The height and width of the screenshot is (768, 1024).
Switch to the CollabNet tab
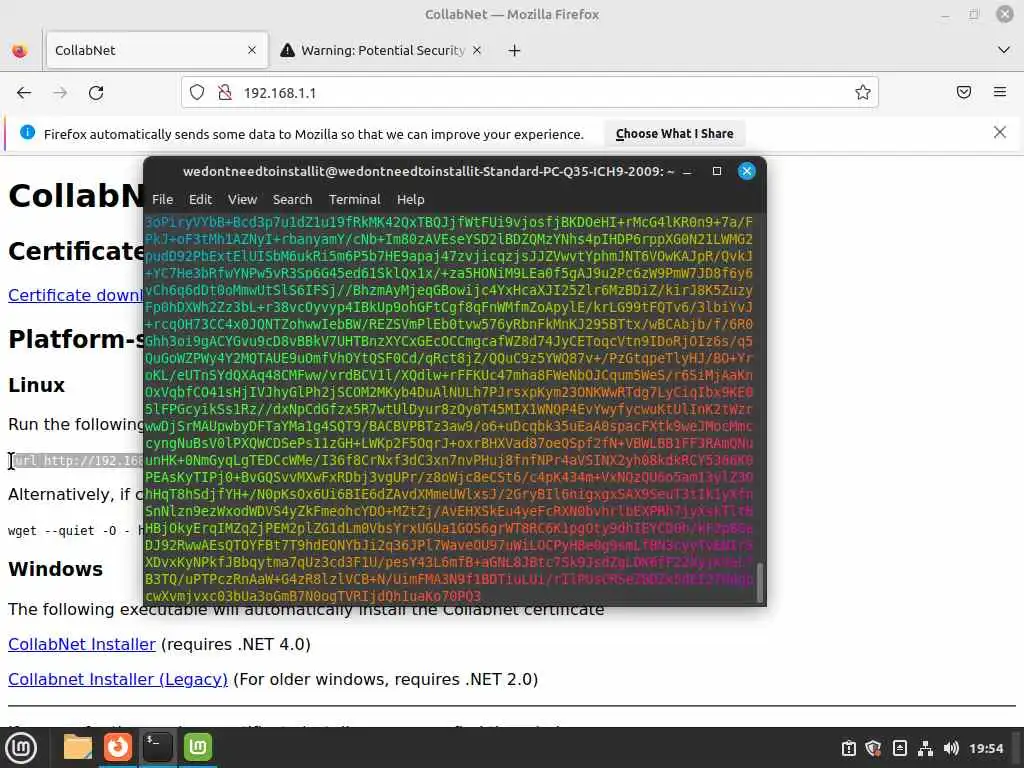click(157, 50)
